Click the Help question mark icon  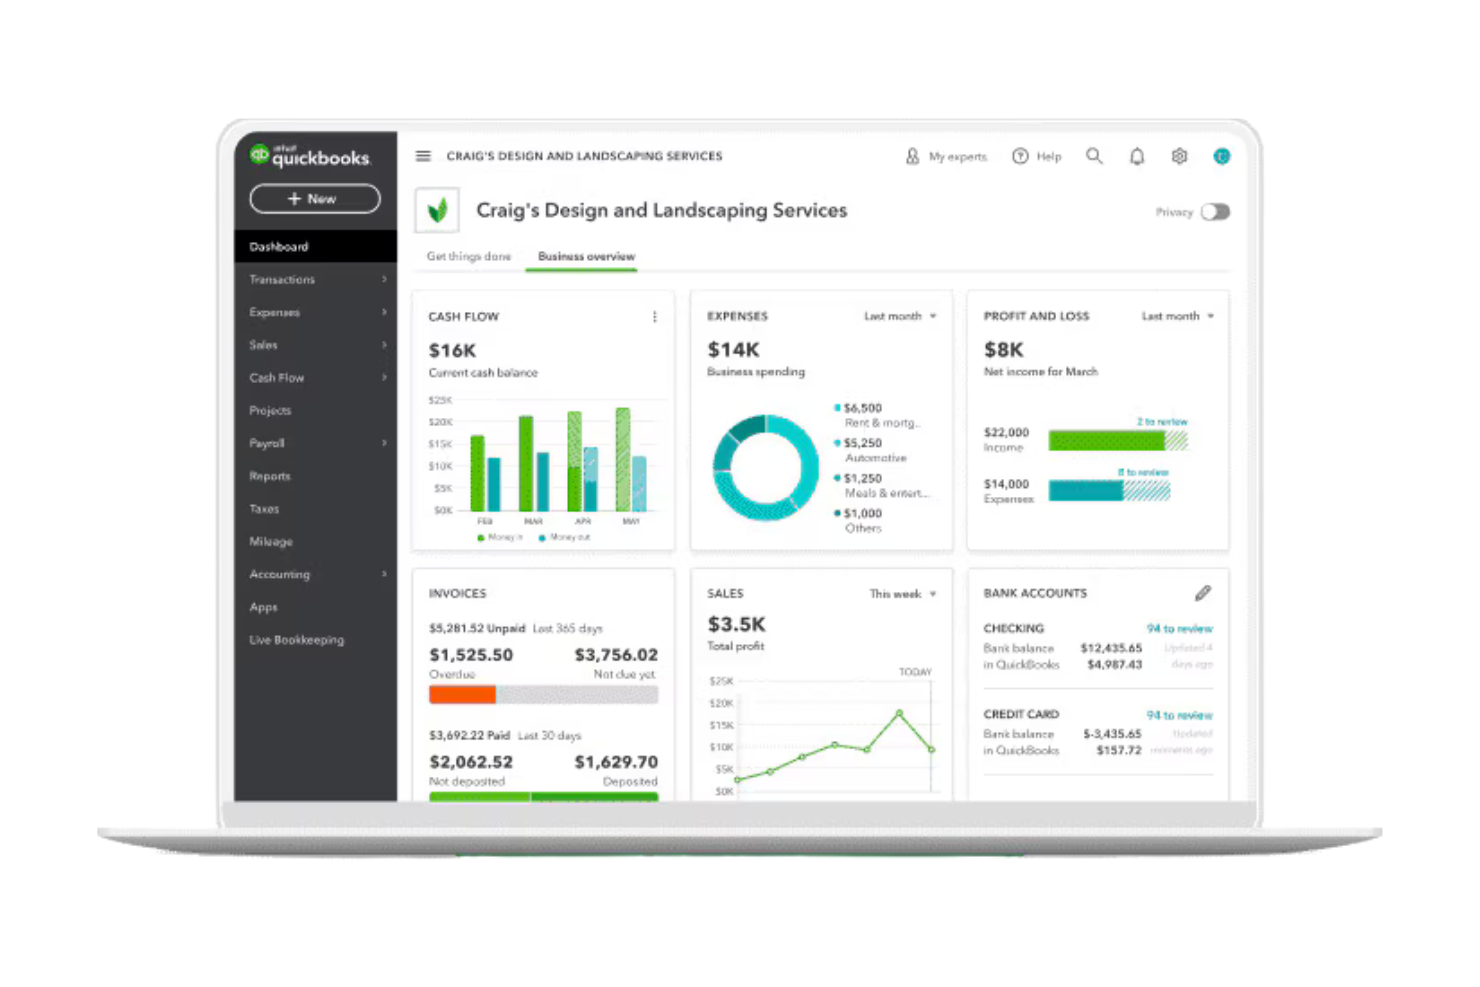tap(1020, 156)
